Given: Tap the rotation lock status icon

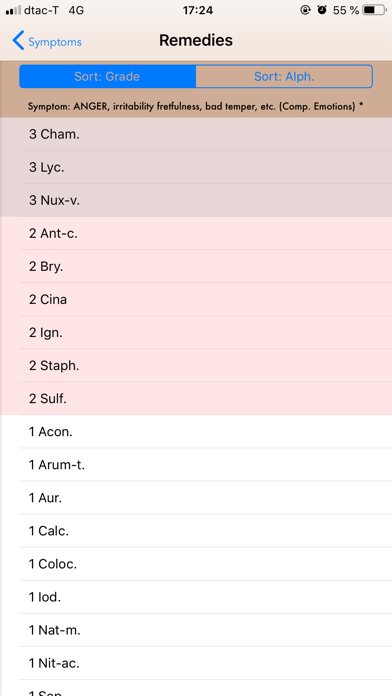Looking at the screenshot, I should 305,10.
